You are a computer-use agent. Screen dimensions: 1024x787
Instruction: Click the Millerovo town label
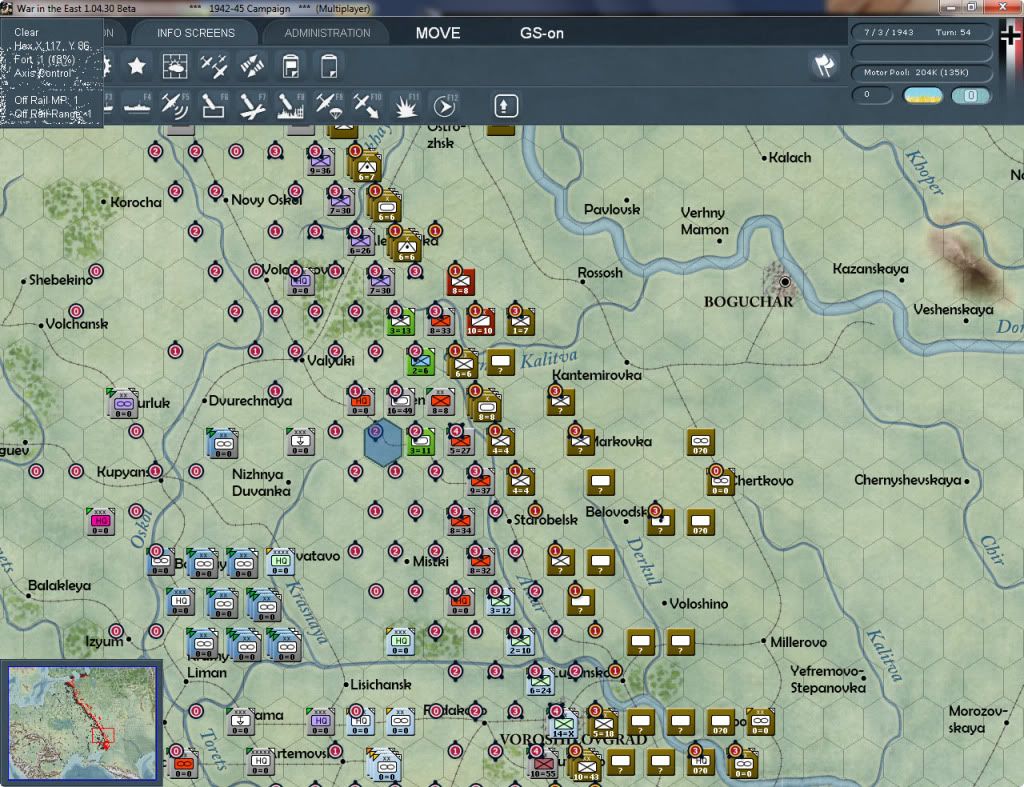click(798, 642)
